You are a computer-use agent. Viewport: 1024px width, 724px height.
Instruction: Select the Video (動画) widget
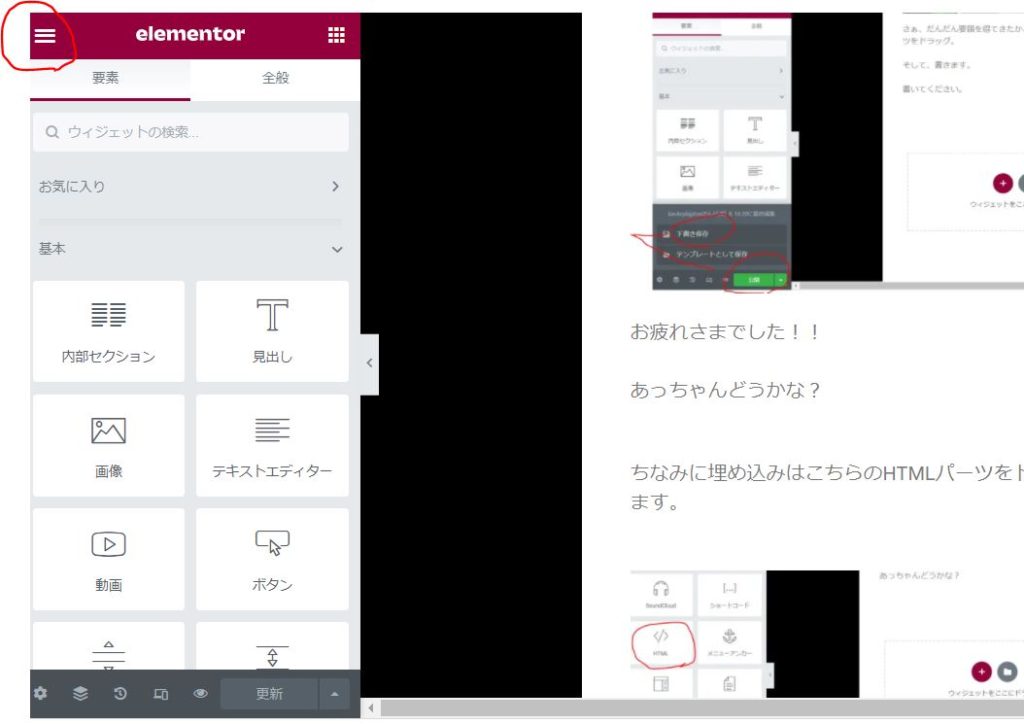tap(108, 558)
